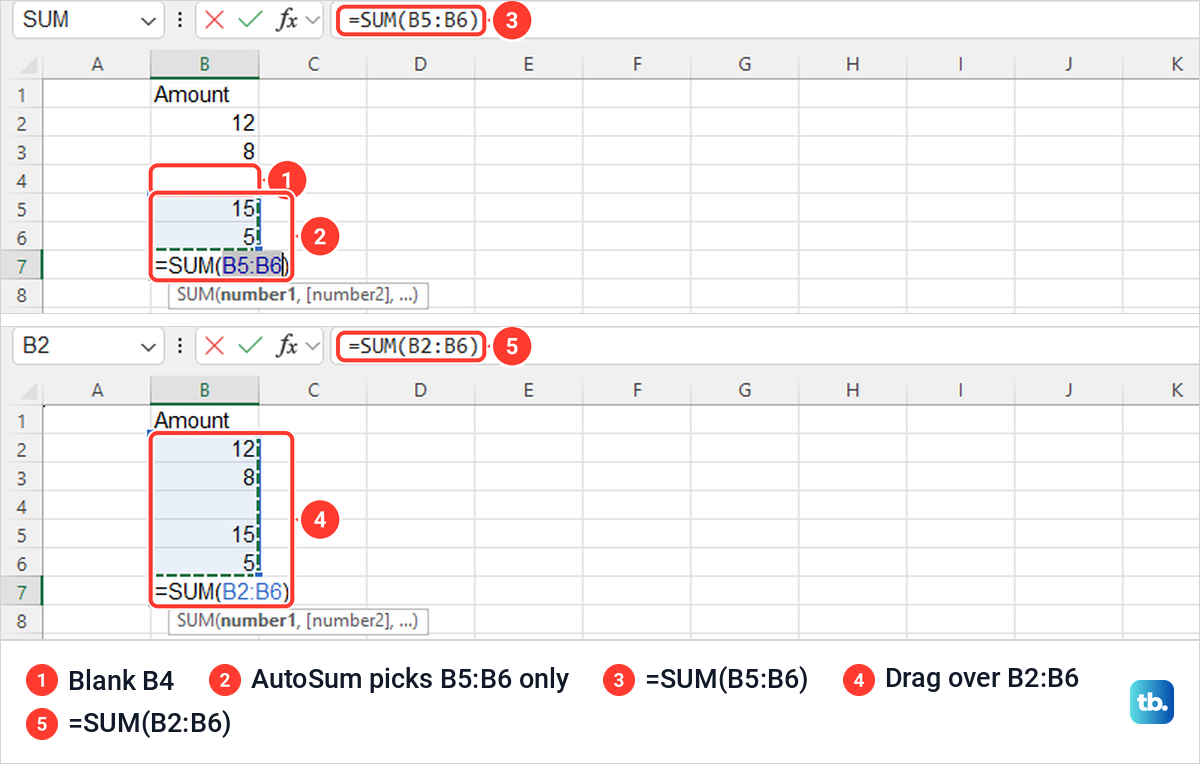
Task: Select column C header in the upper worksheet
Action: (313, 65)
